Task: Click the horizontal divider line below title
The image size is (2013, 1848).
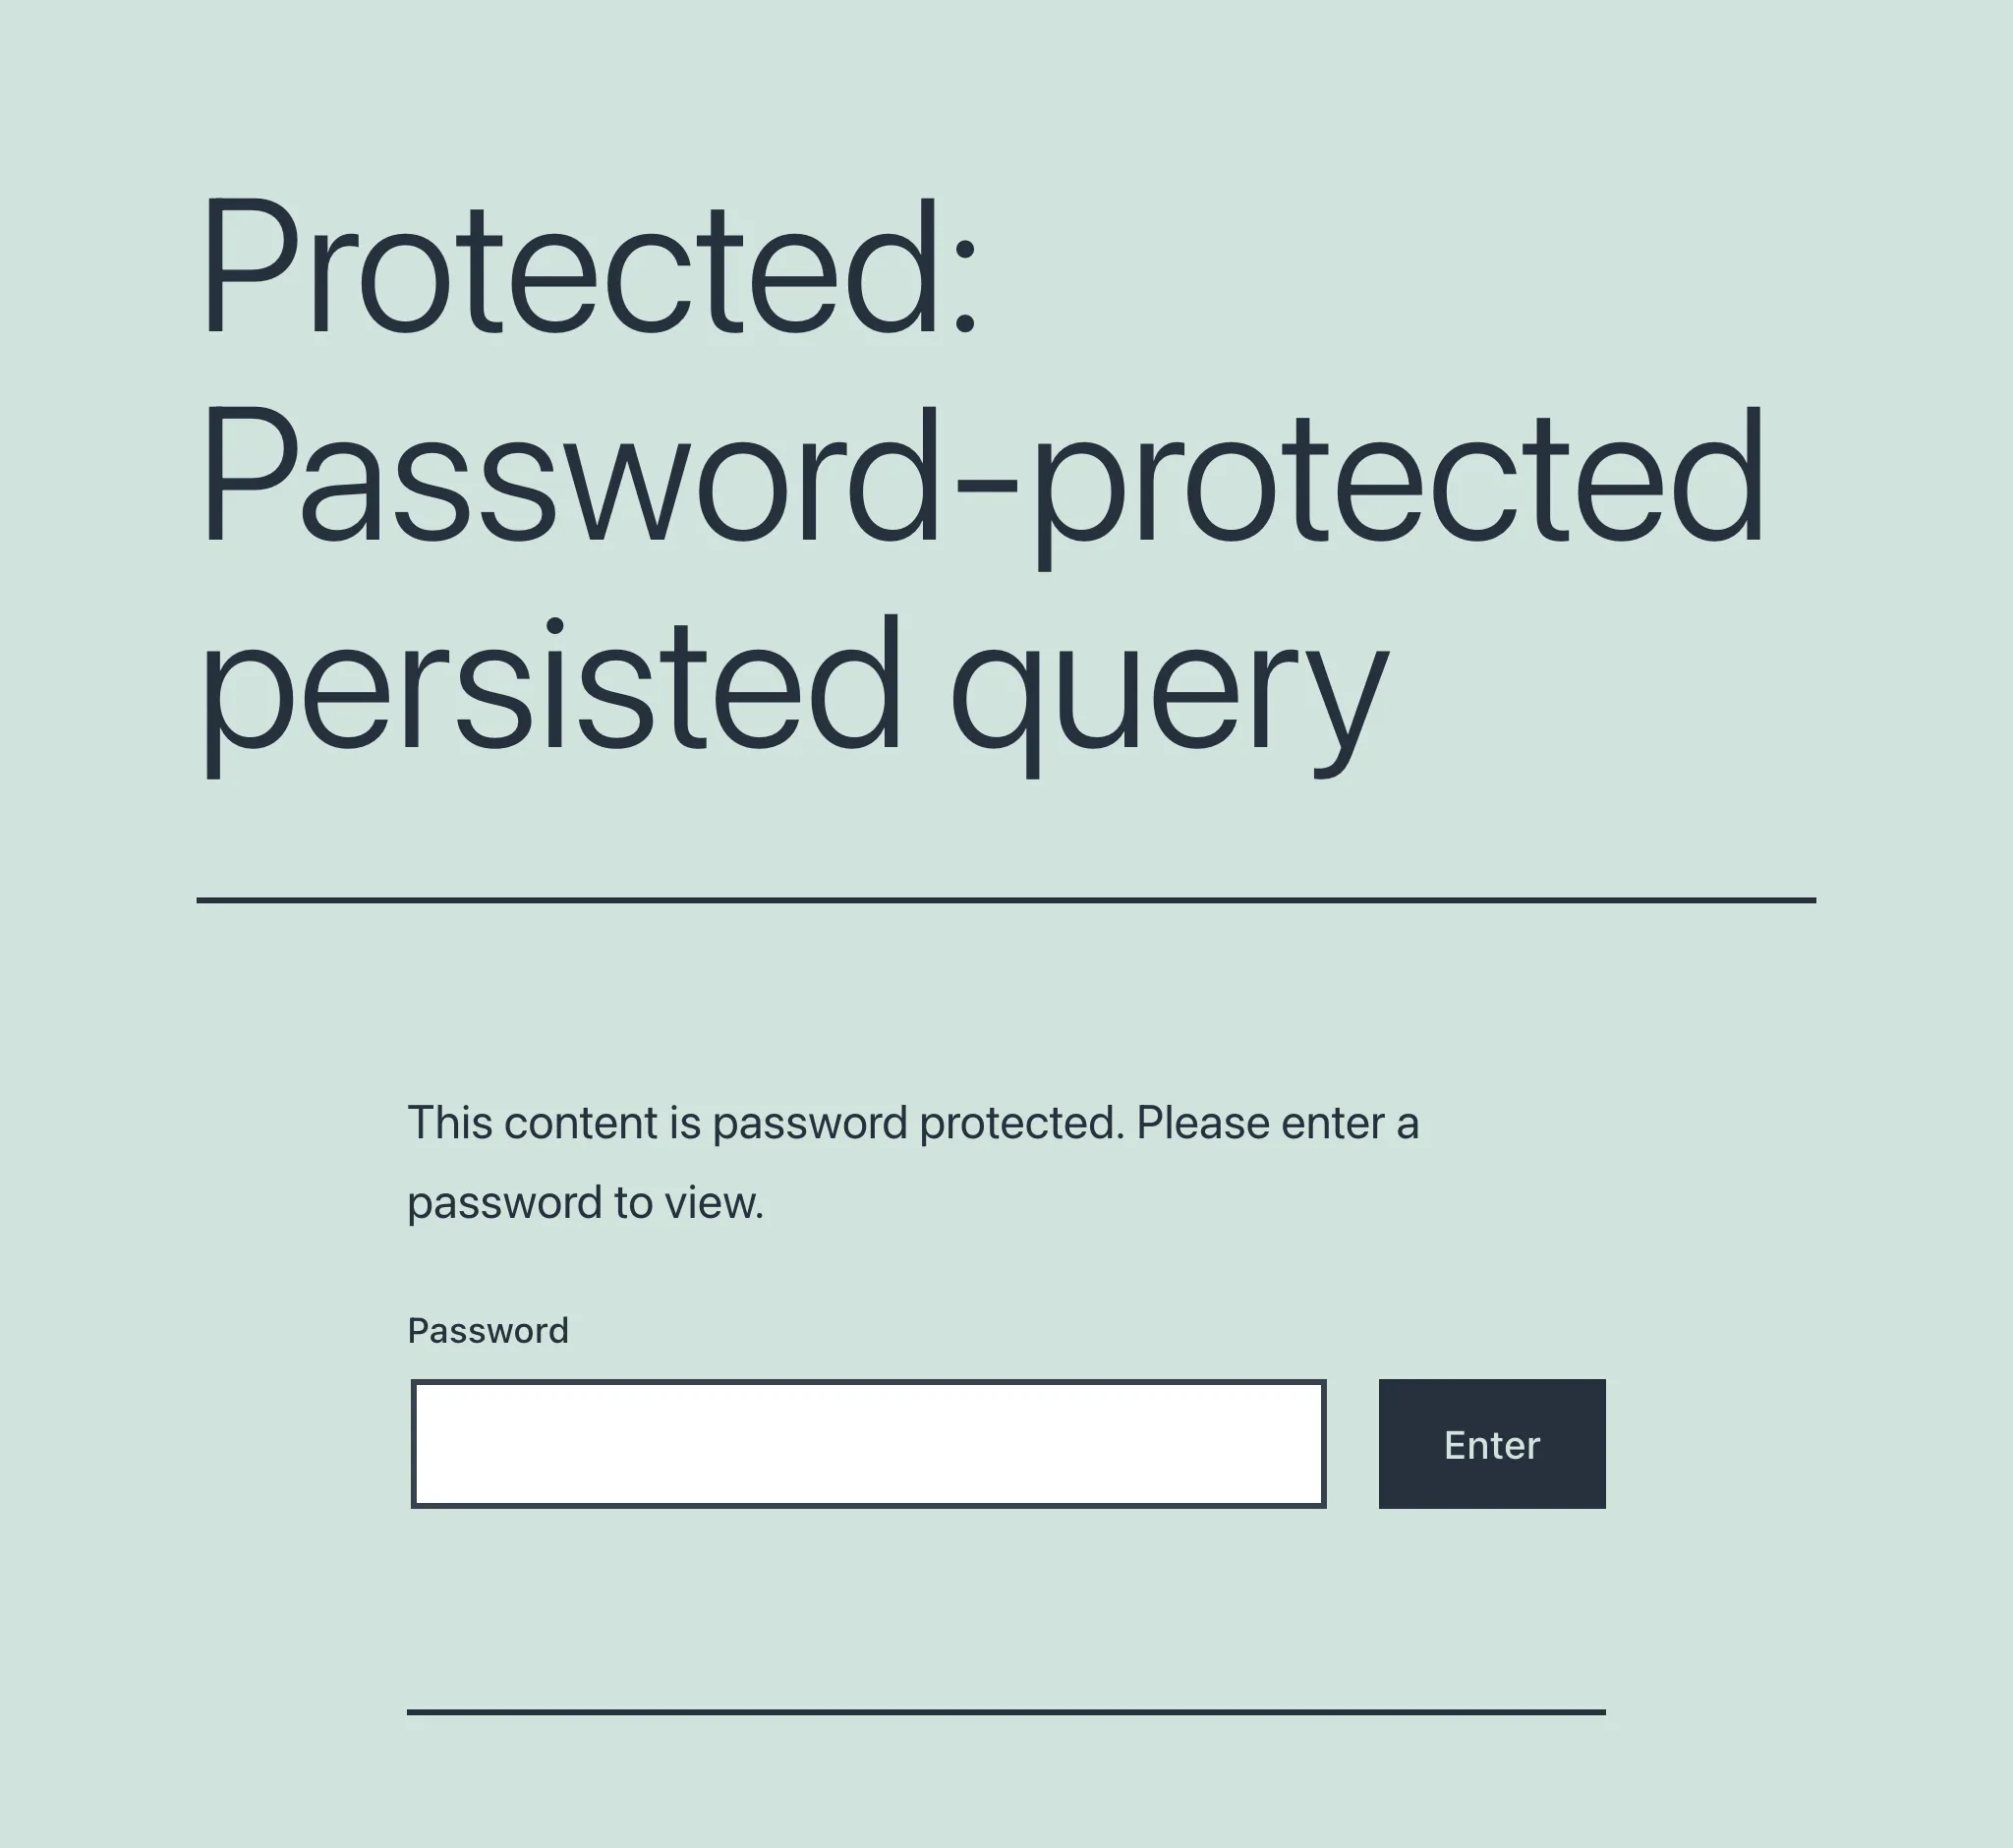Action: pos(1005,895)
